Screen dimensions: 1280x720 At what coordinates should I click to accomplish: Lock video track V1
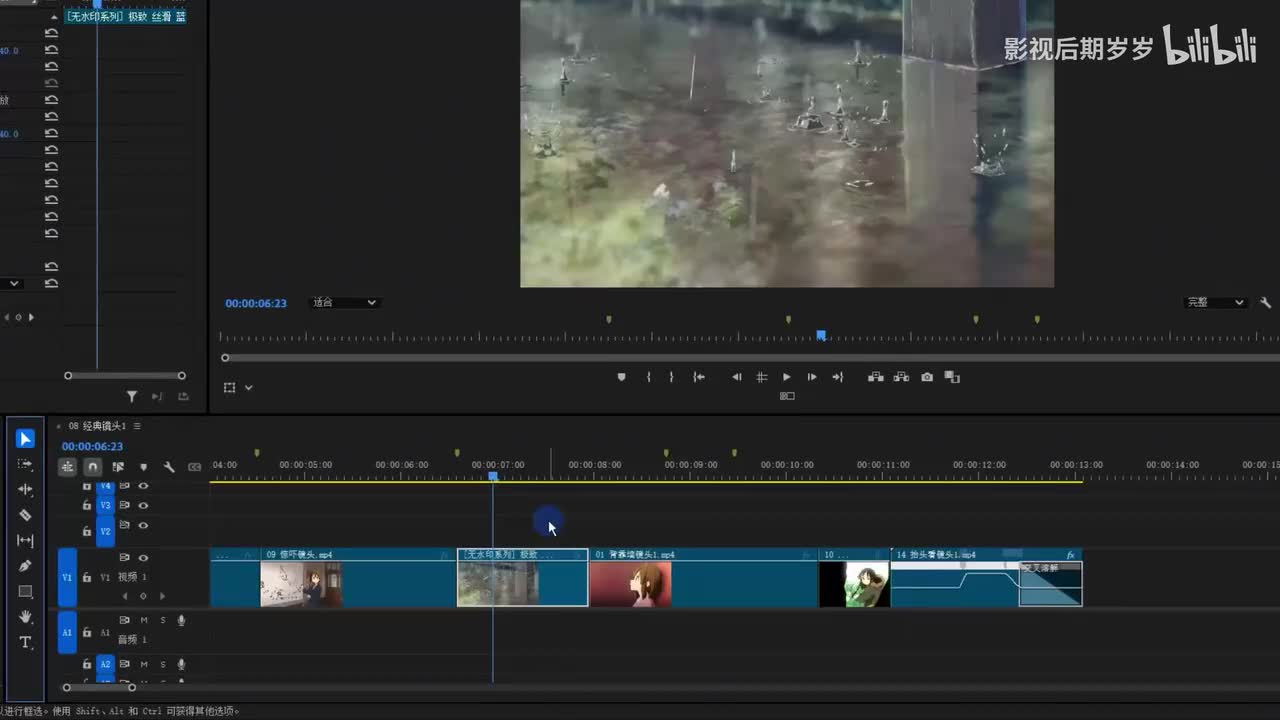click(87, 577)
